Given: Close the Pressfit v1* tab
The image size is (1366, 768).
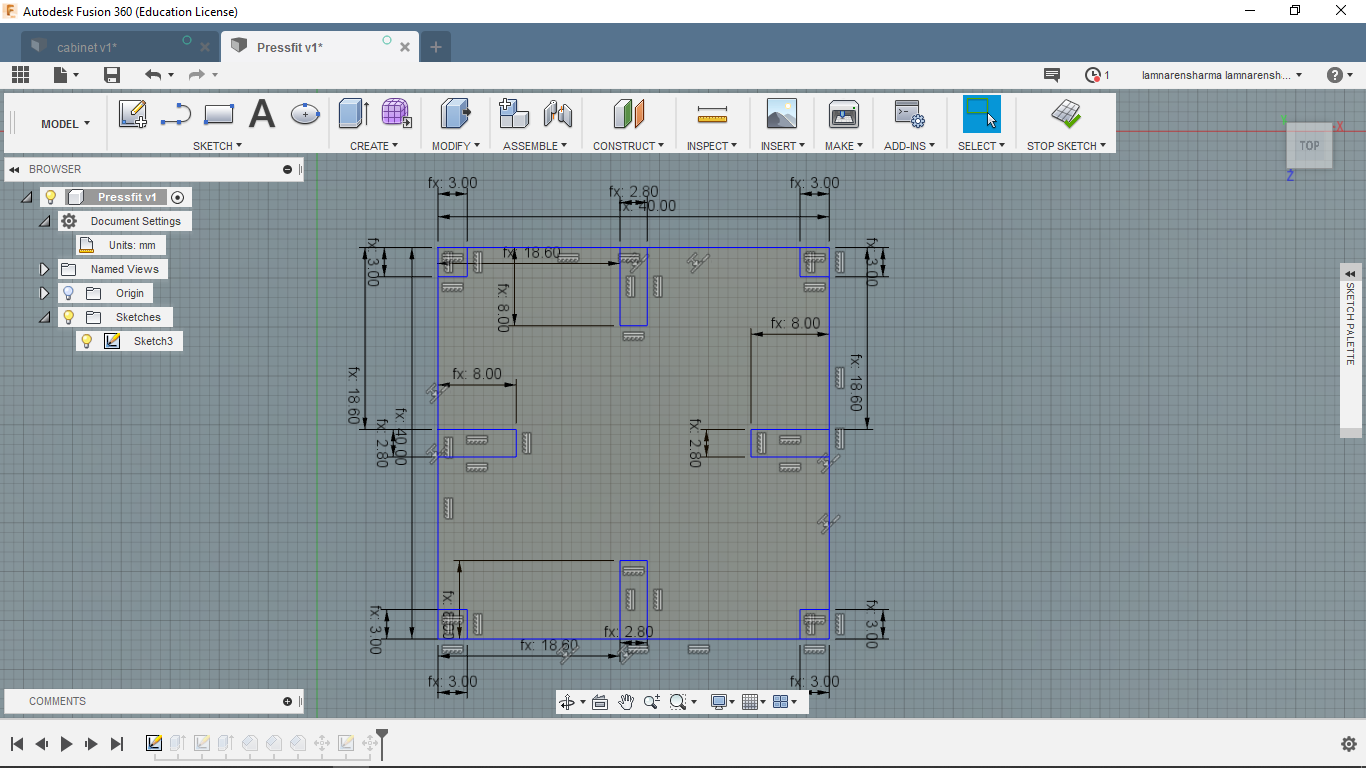Looking at the screenshot, I should click(405, 47).
